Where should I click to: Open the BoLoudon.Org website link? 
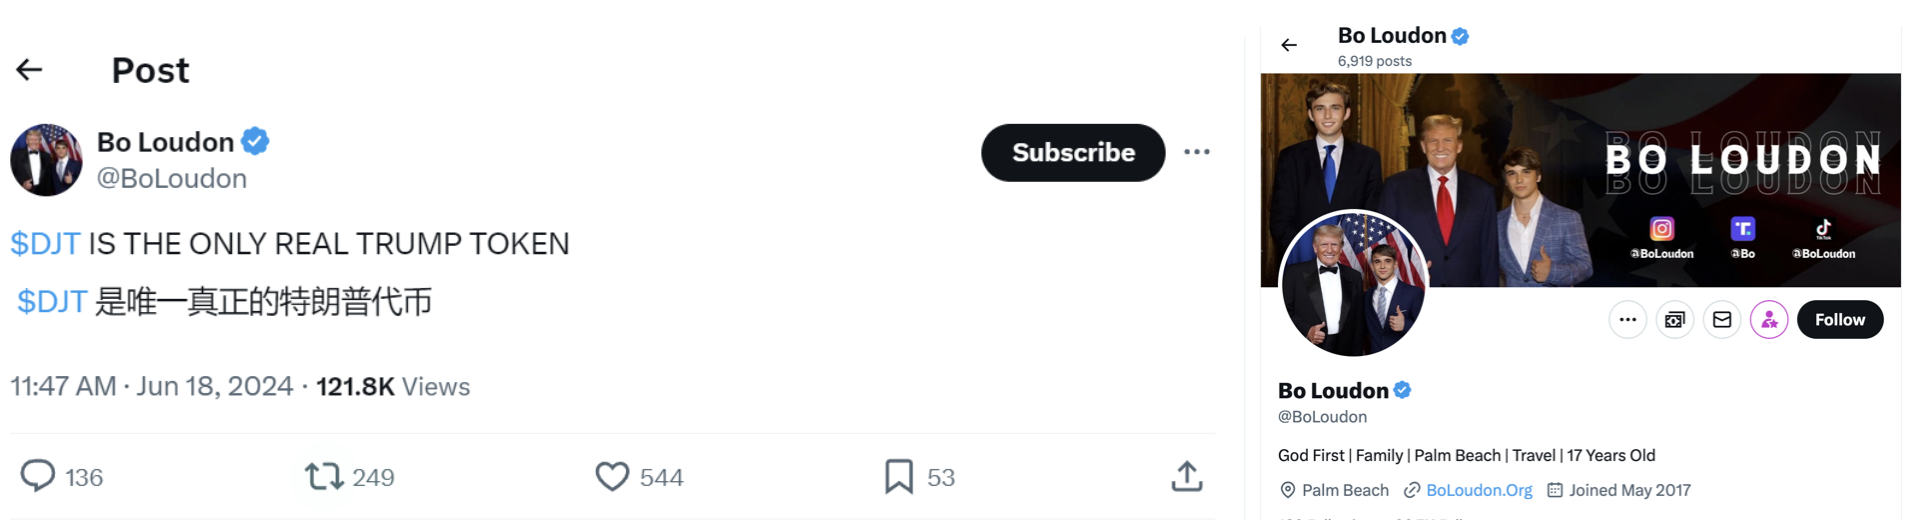pyautogui.click(x=1479, y=490)
